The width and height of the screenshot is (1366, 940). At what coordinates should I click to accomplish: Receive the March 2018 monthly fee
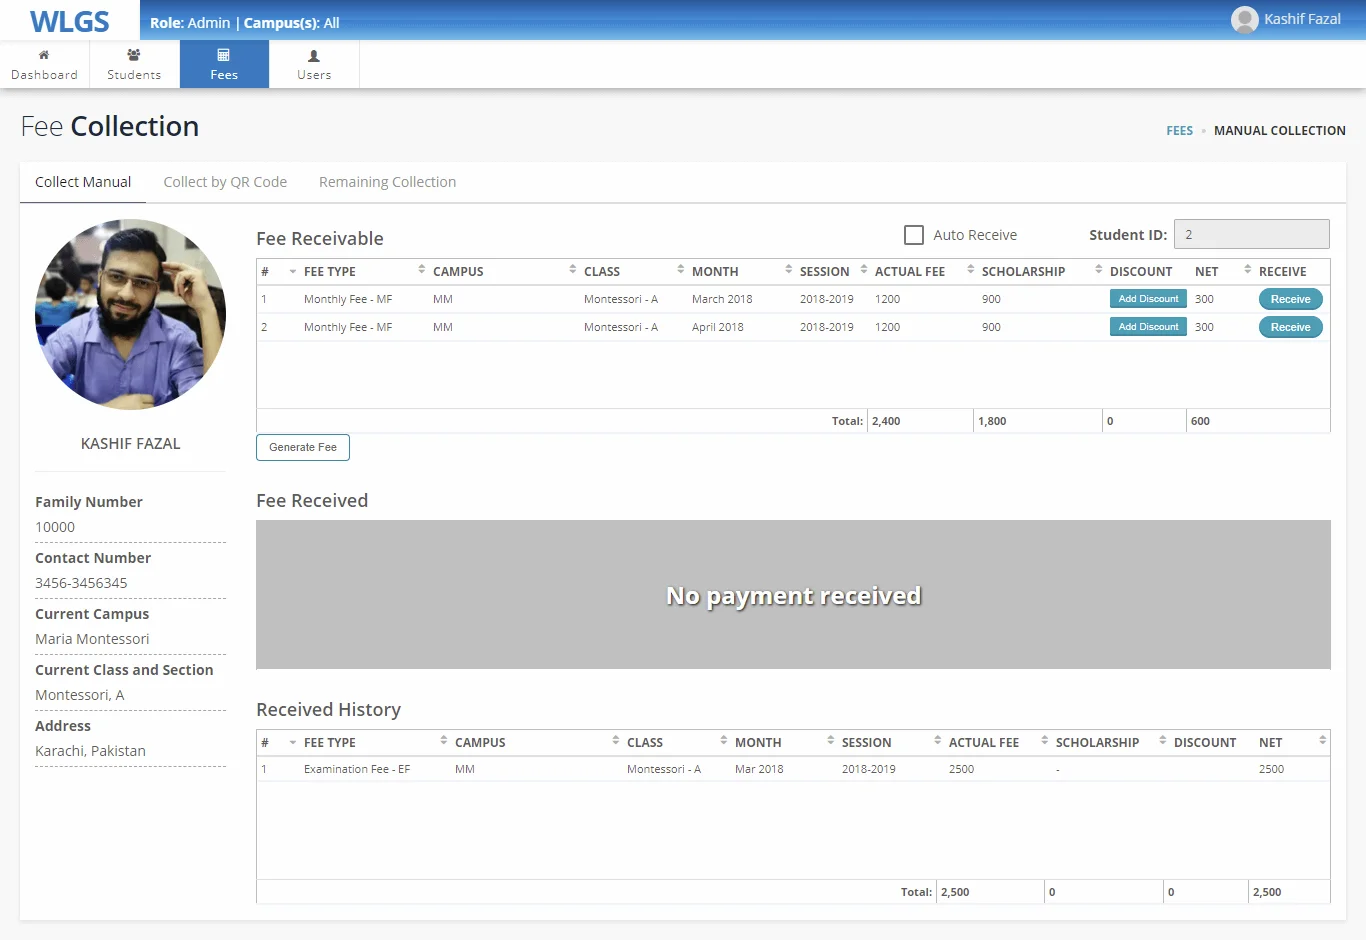coord(1290,299)
